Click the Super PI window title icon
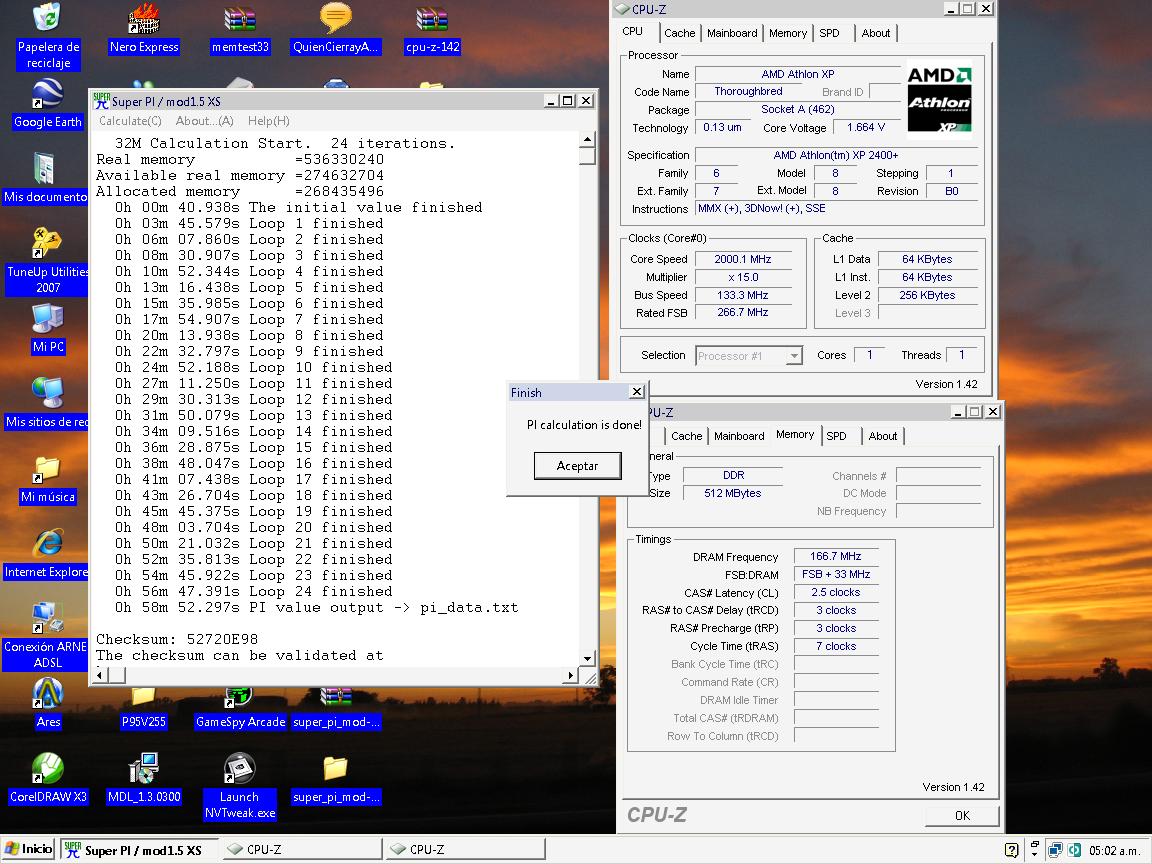 pos(101,101)
